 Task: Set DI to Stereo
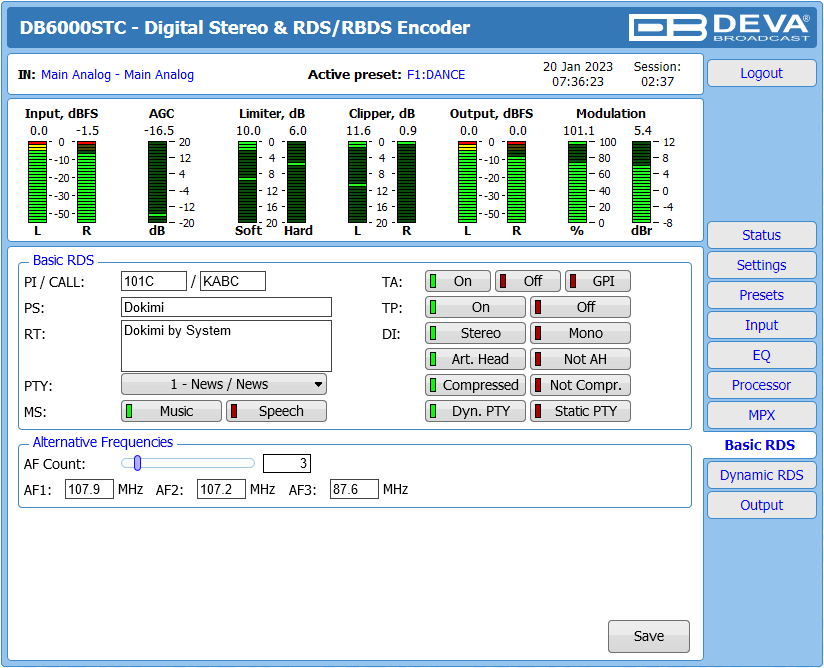coord(475,333)
